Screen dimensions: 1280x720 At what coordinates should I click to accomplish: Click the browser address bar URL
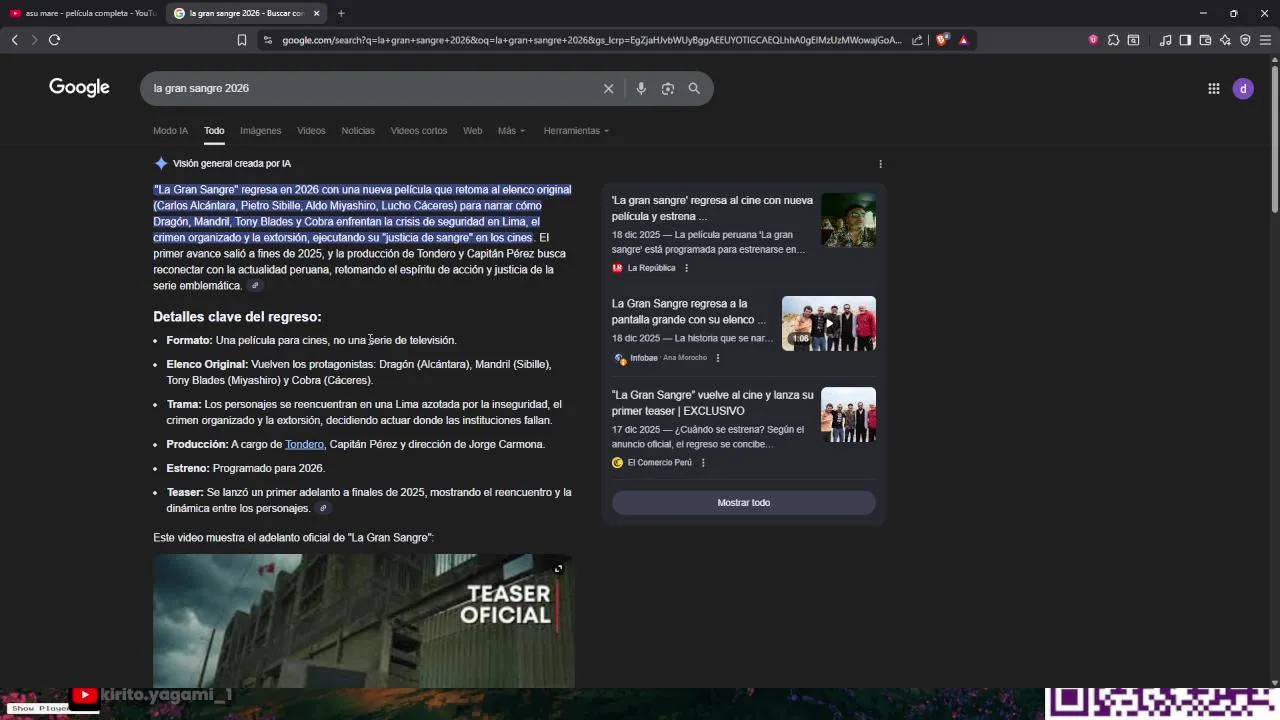coord(591,40)
